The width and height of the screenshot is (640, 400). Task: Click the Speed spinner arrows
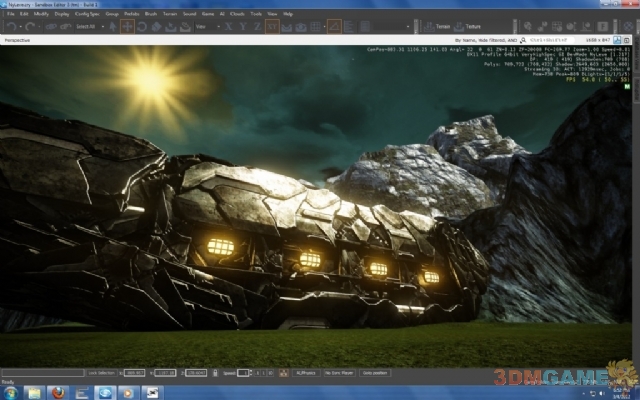(251, 373)
